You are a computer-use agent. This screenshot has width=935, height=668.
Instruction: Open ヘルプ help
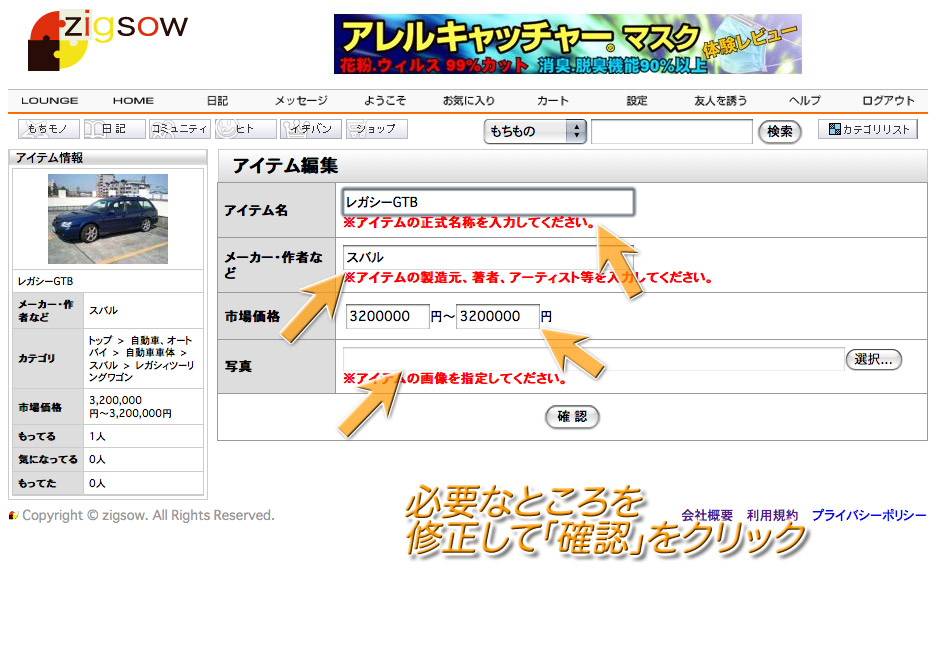tap(804, 101)
